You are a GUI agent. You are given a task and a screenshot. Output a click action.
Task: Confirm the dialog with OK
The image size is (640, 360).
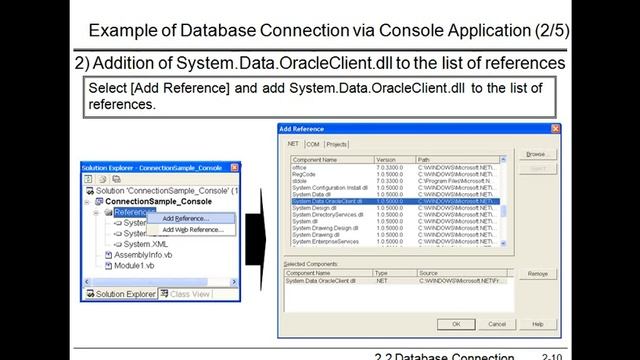456,324
